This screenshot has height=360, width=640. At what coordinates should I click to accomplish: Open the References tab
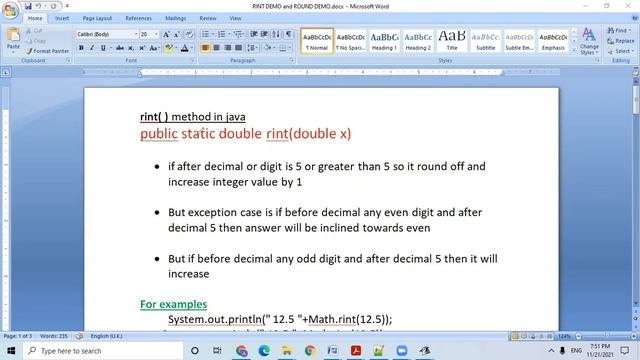click(138, 18)
